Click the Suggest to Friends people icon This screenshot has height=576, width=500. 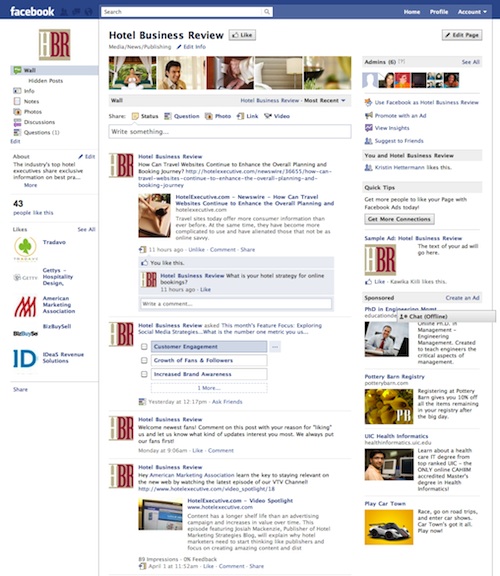[368, 141]
